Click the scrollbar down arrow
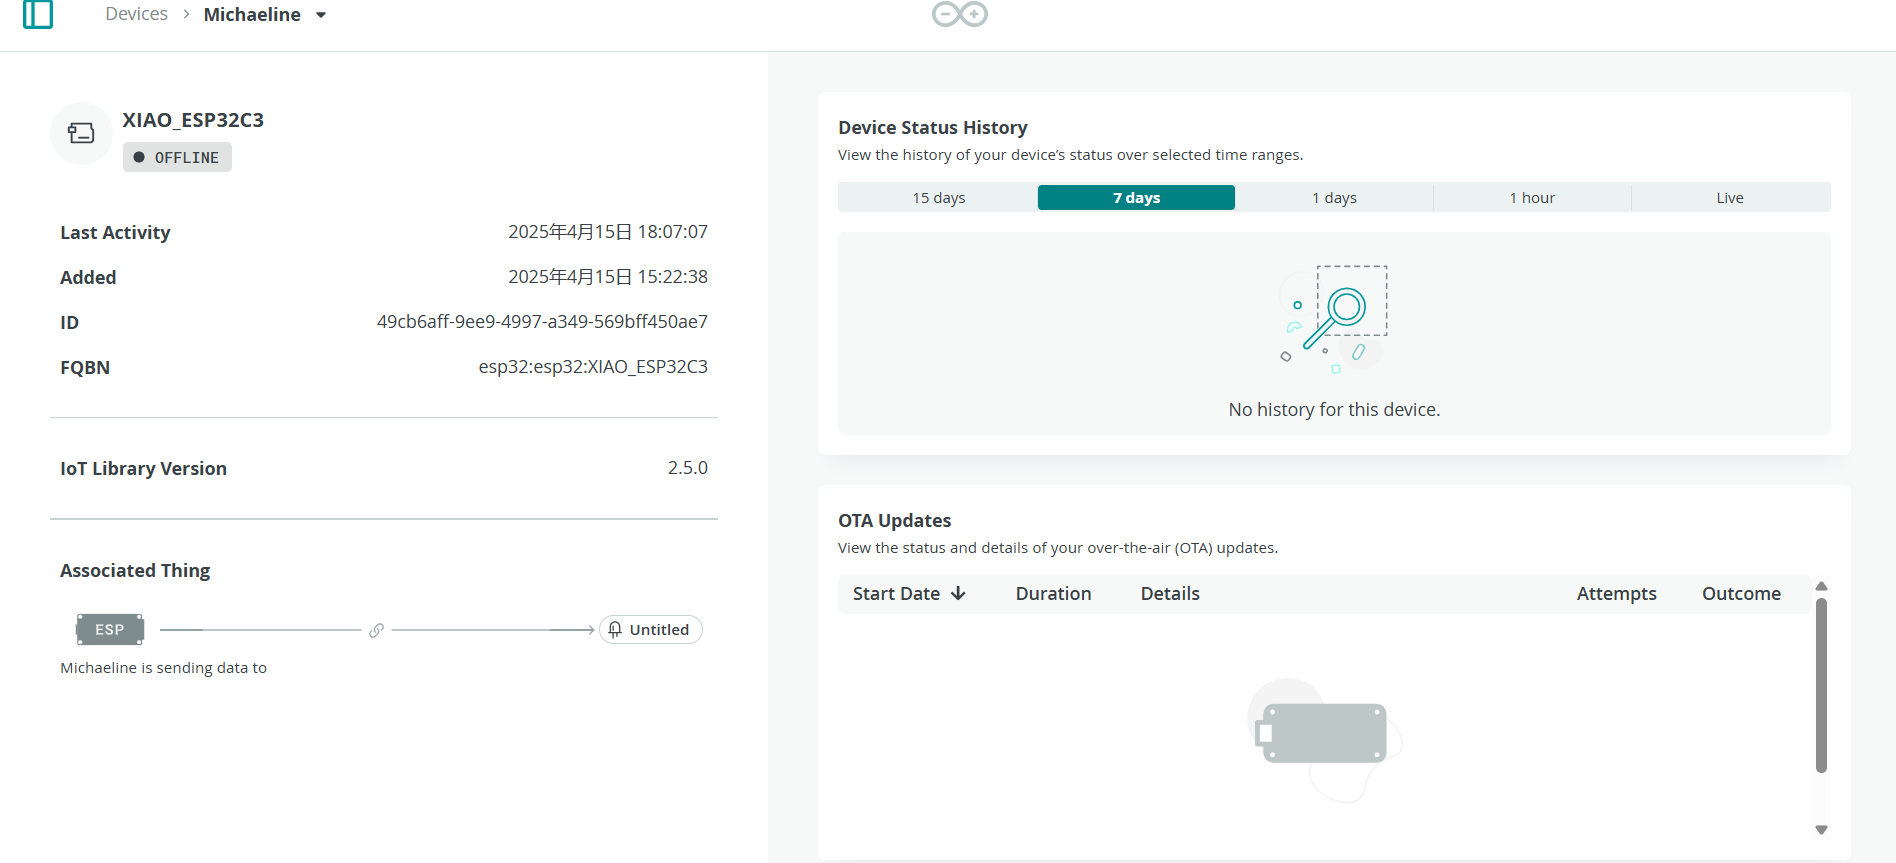Screen dimensions: 1896x863 1821,830
